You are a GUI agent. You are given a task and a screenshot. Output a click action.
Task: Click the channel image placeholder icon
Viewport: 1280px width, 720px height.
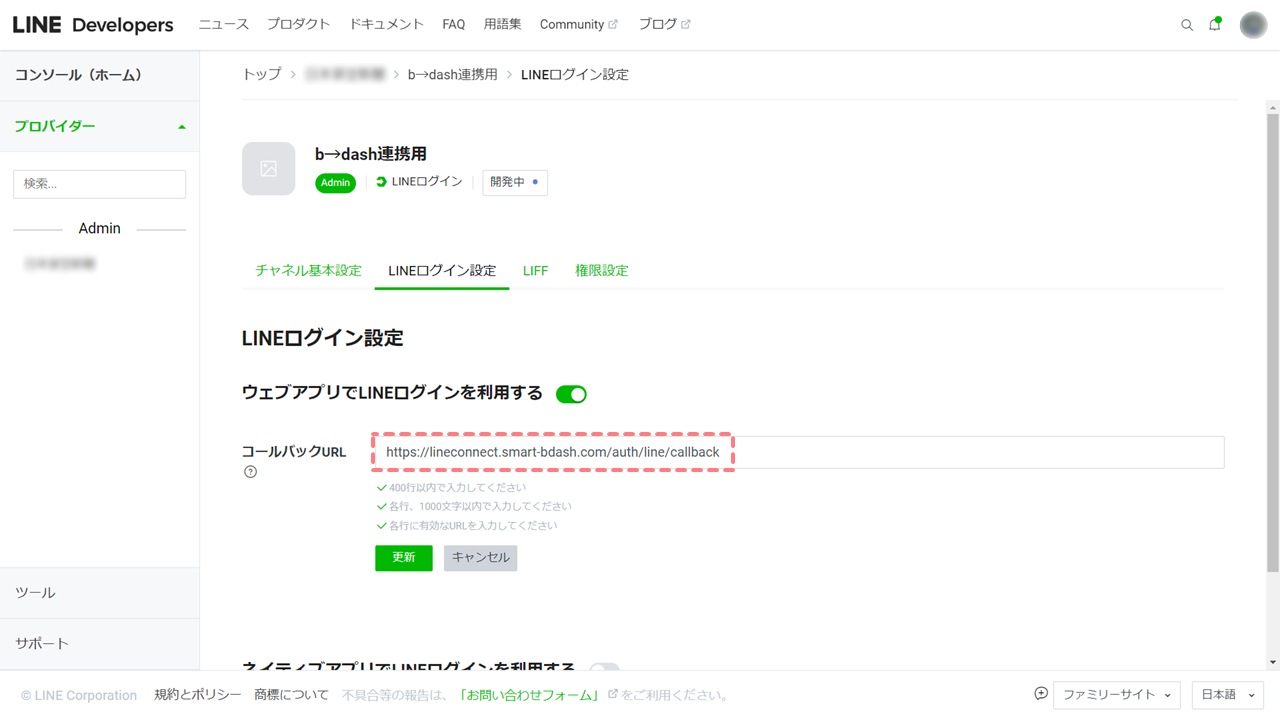[269, 168]
